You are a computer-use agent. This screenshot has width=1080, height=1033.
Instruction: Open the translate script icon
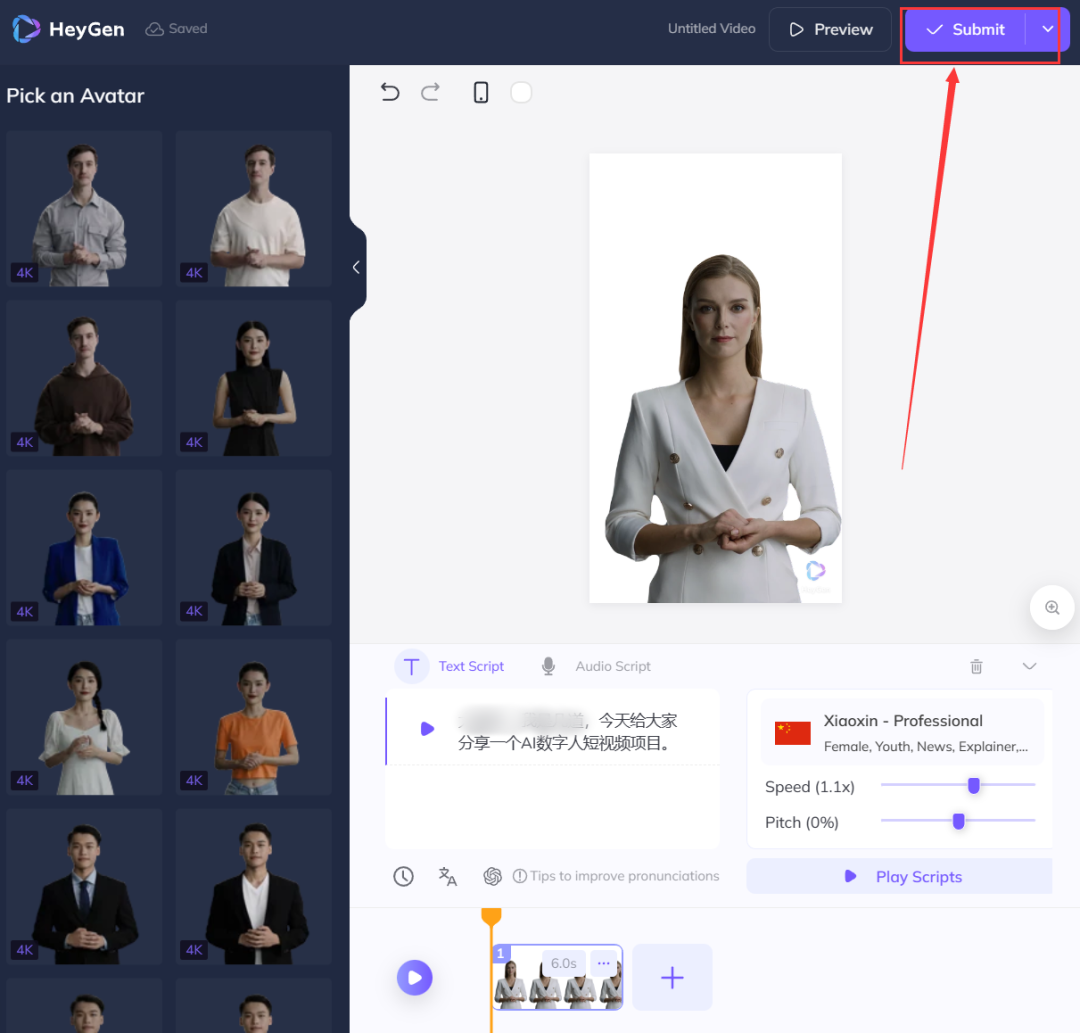click(448, 876)
